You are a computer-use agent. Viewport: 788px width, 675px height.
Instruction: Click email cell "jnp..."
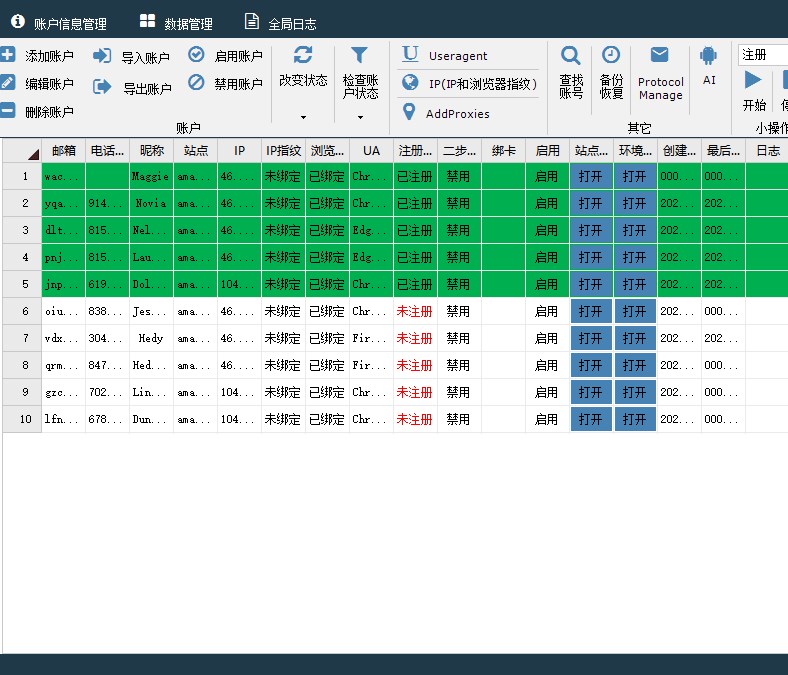pos(64,284)
